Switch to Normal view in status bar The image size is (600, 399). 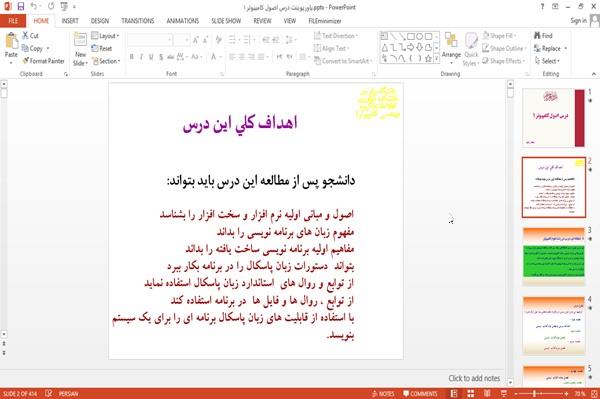click(x=454, y=394)
